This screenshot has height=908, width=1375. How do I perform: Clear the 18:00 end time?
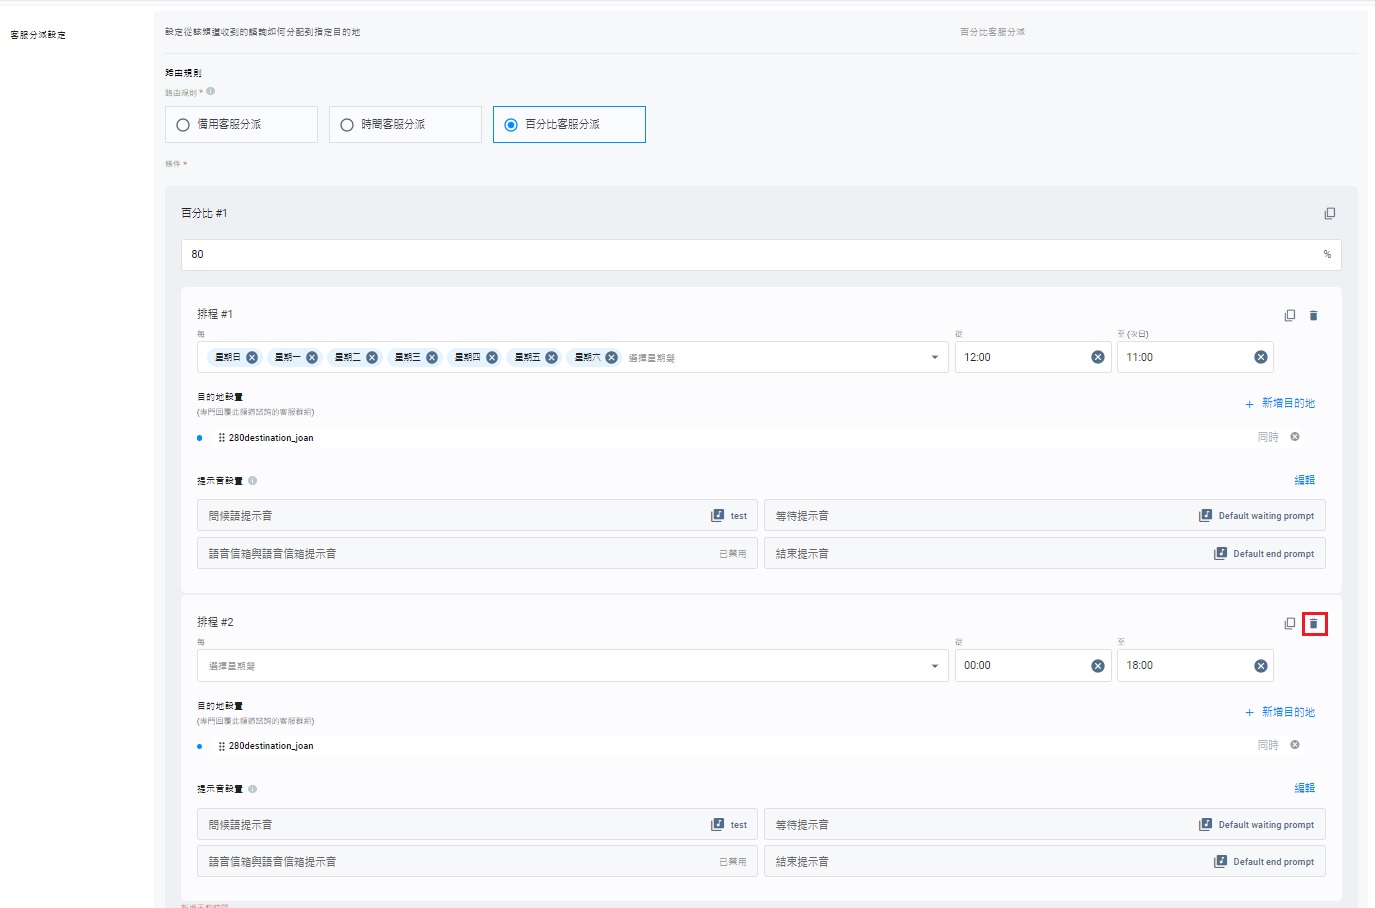click(1261, 666)
